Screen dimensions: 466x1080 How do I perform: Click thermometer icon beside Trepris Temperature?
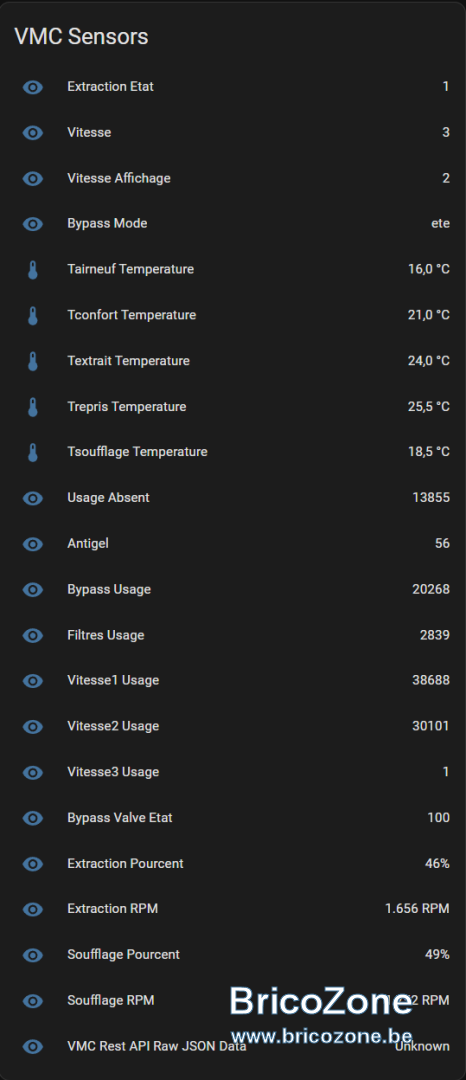32,407
